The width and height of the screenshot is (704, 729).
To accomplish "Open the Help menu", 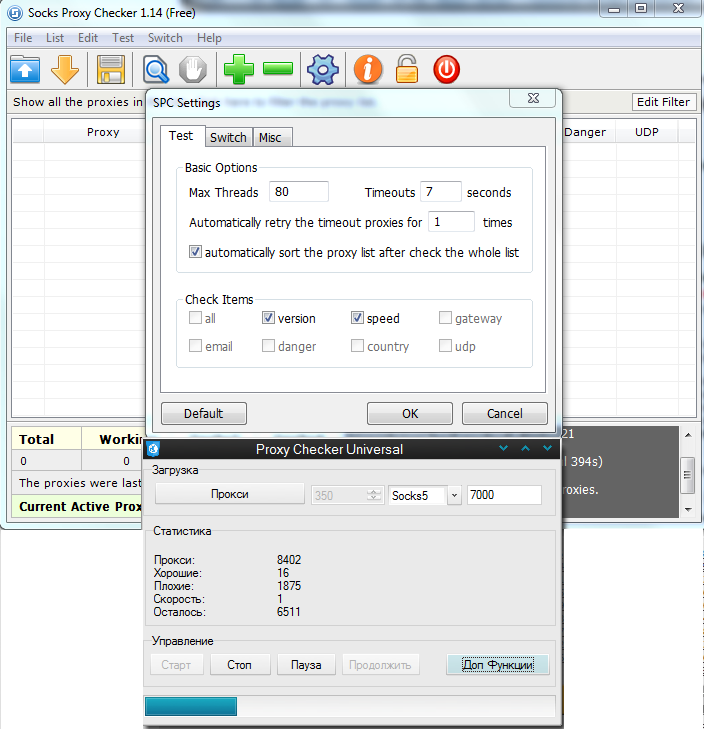I will pyautogui.click(x=209, y=38).
